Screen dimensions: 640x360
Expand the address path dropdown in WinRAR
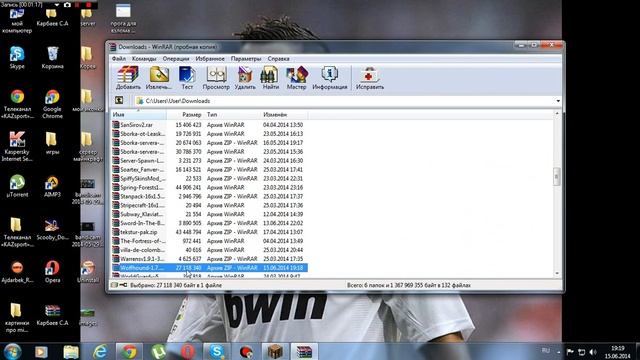[x=558, y=101]
